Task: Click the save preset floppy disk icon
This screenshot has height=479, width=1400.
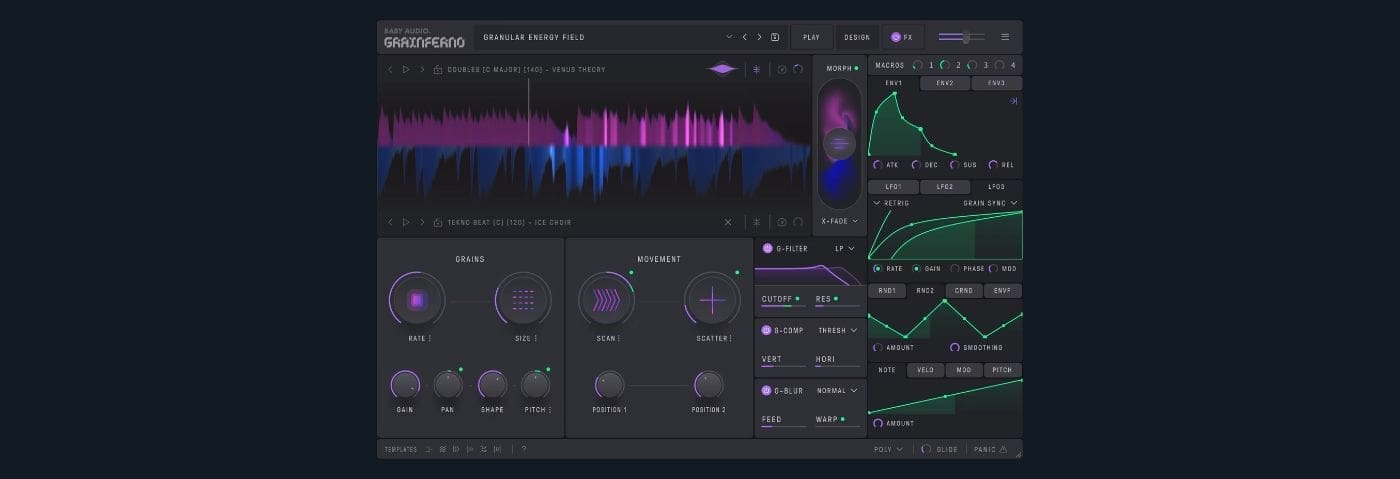Action: 775,37
